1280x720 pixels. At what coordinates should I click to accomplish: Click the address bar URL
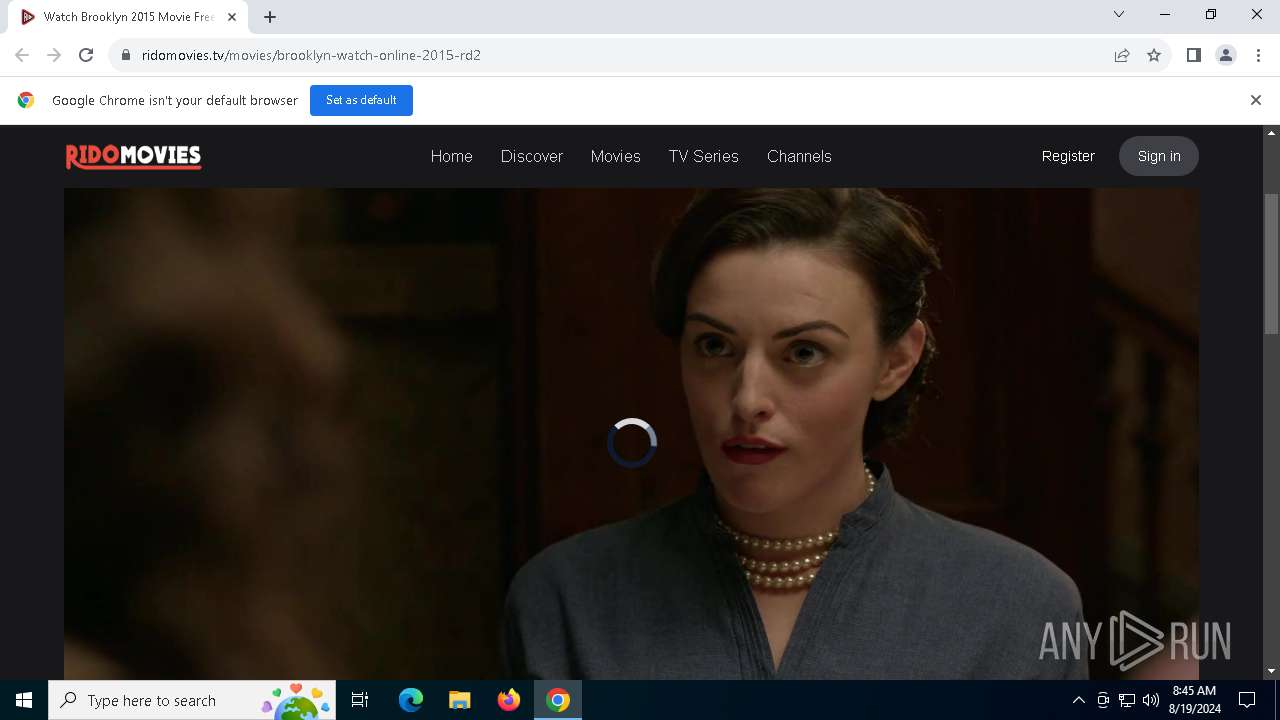click(x=311, y=55)
